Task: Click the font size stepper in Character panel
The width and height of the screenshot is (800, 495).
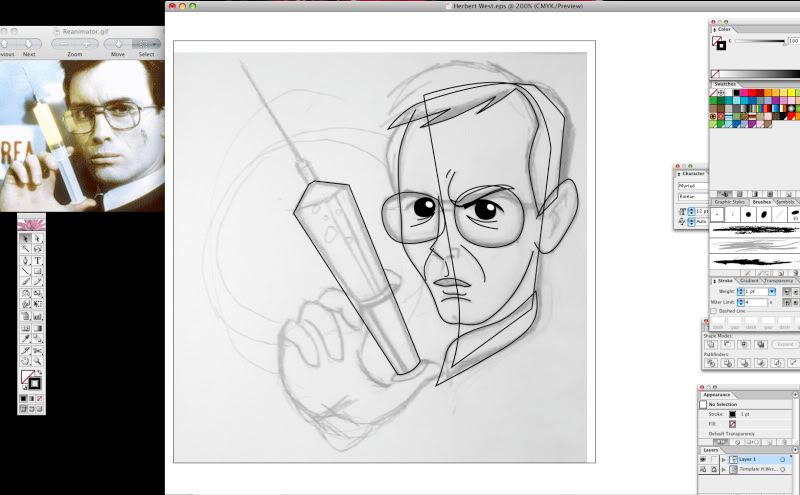Action: click(x=691, y=211)
